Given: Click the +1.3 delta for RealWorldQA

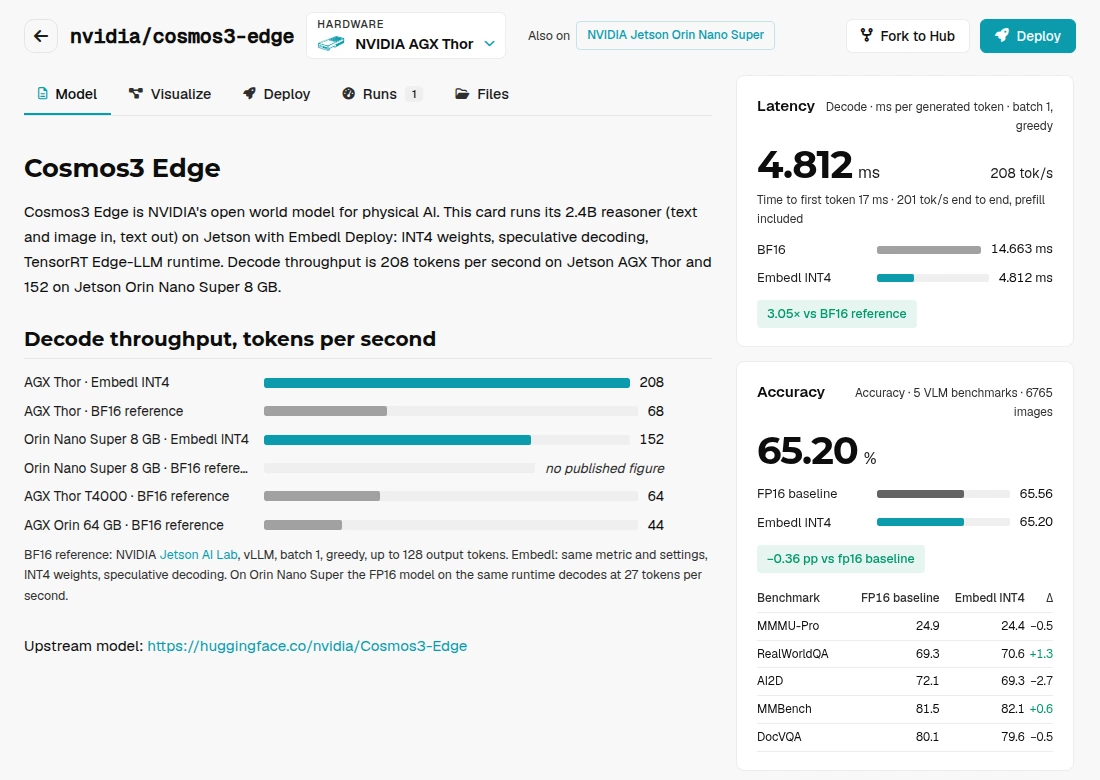Looking at the screenshot, I should [1041, 654].
